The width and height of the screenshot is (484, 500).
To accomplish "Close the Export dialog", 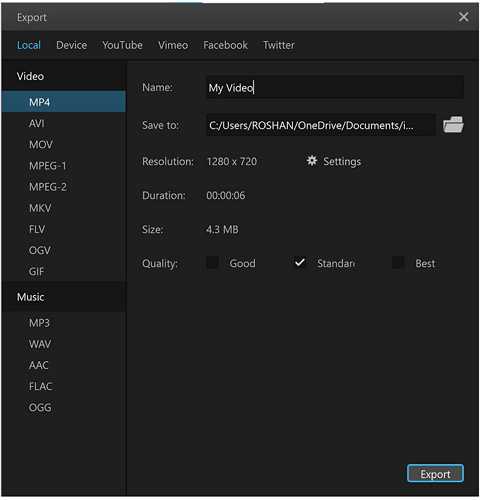I will [x=463, y=17].
